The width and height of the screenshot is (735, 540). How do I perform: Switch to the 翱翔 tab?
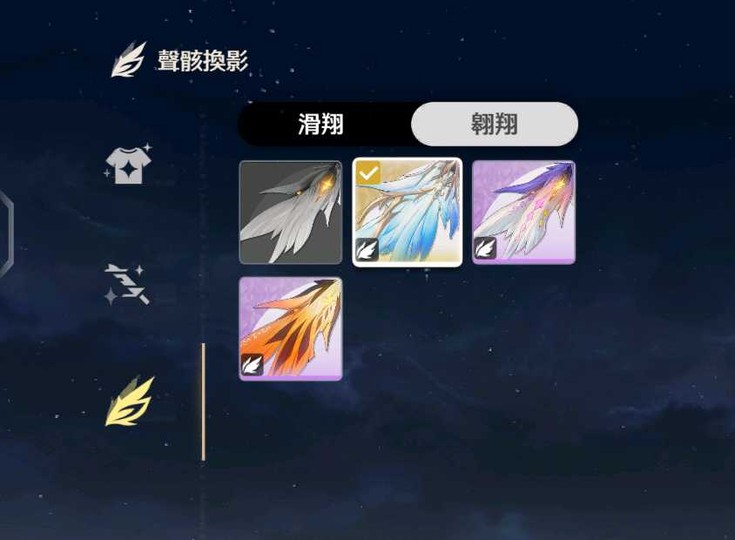pyautogui.click(x=495, y=124)
